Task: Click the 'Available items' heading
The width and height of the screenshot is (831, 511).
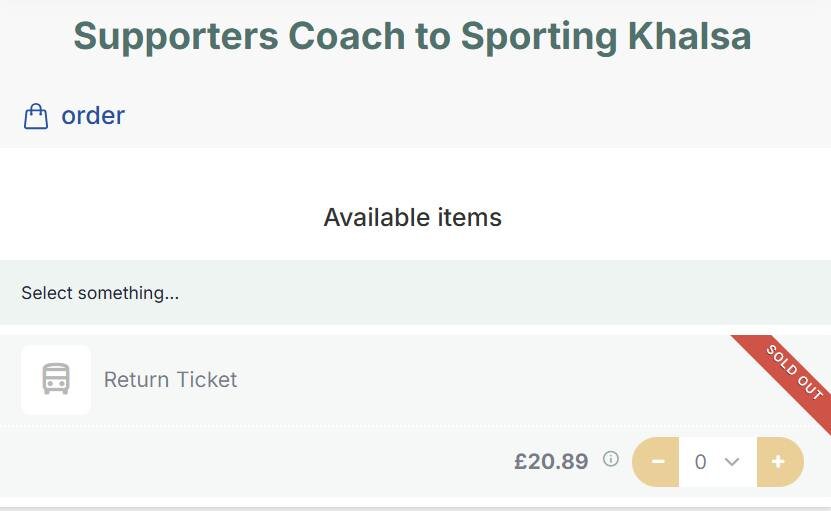Action: click(x=413, y=217)
